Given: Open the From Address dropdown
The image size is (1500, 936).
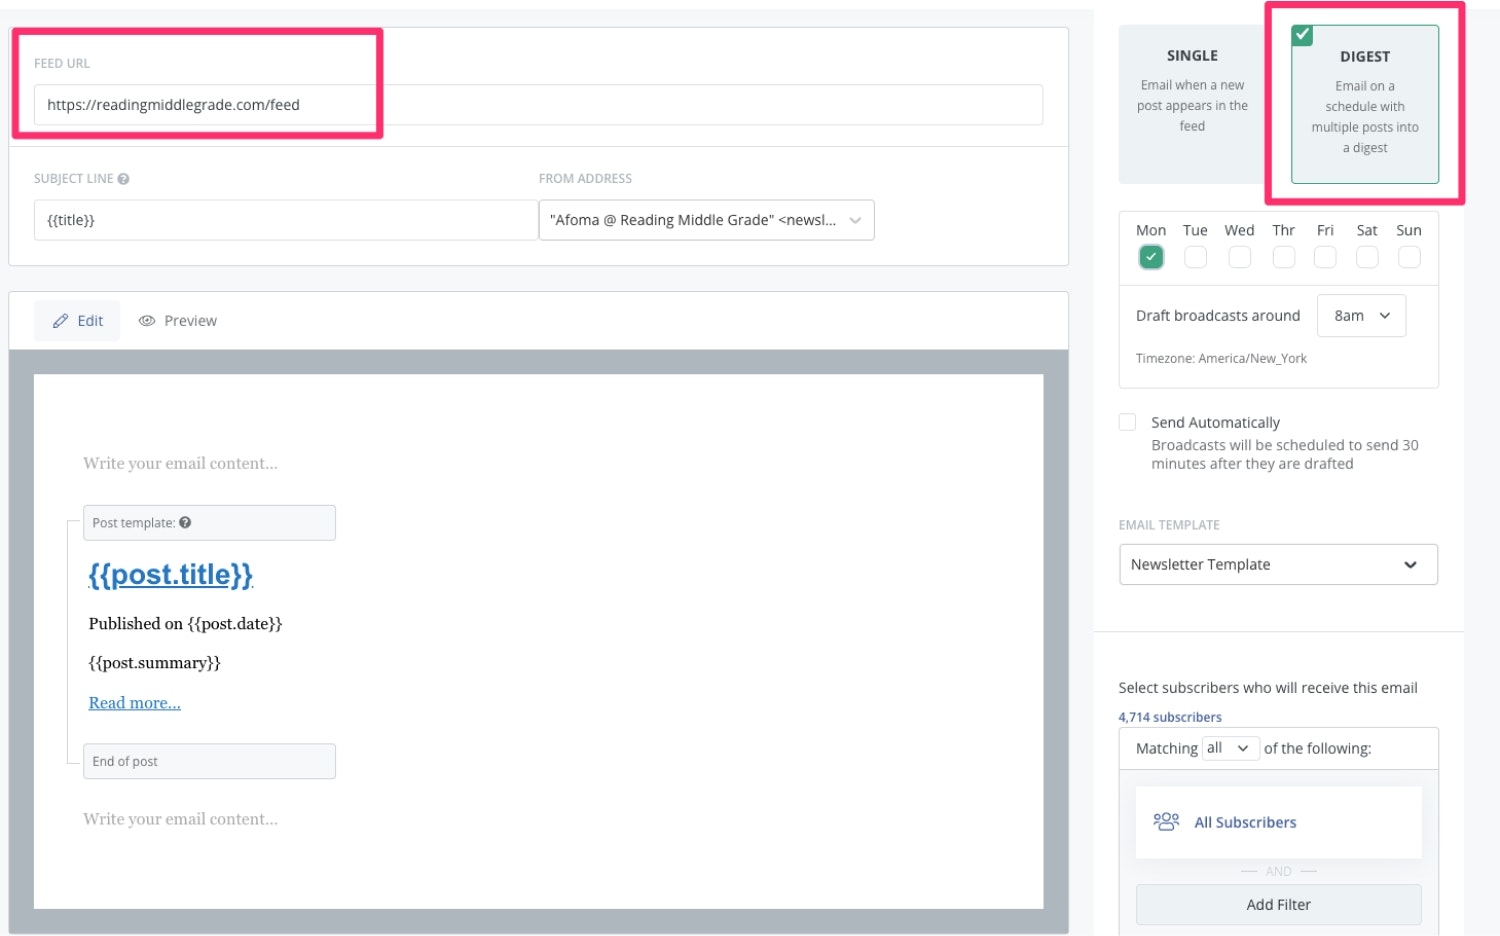Looking at the screenshot, I should click(706, 220).
